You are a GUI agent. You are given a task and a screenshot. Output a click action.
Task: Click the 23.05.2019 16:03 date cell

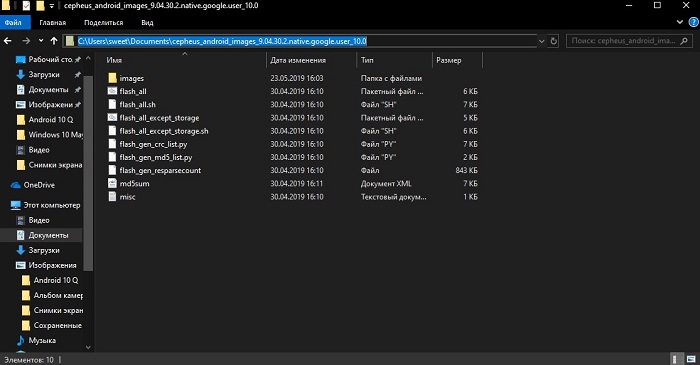[x=297, y=78]
